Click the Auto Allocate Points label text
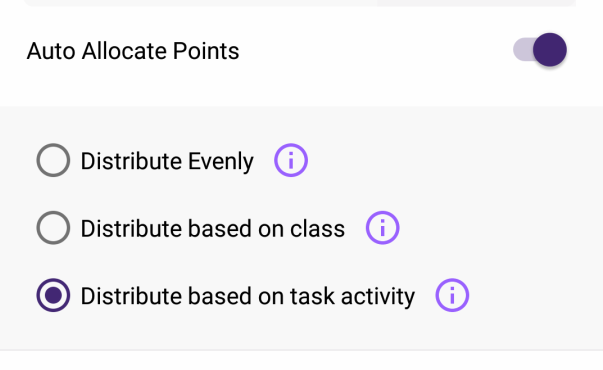Image resolution: width=603 pixels, height=370 pixels. click(133, 51)
